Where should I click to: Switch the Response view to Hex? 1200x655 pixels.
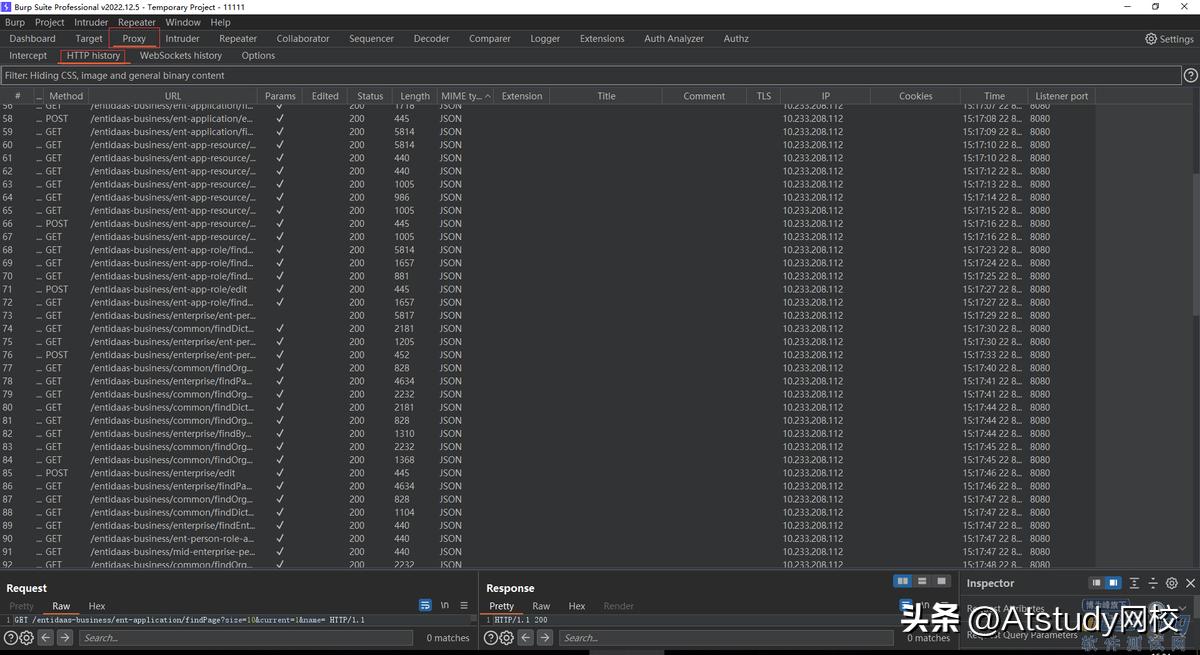tap(576, 605)
